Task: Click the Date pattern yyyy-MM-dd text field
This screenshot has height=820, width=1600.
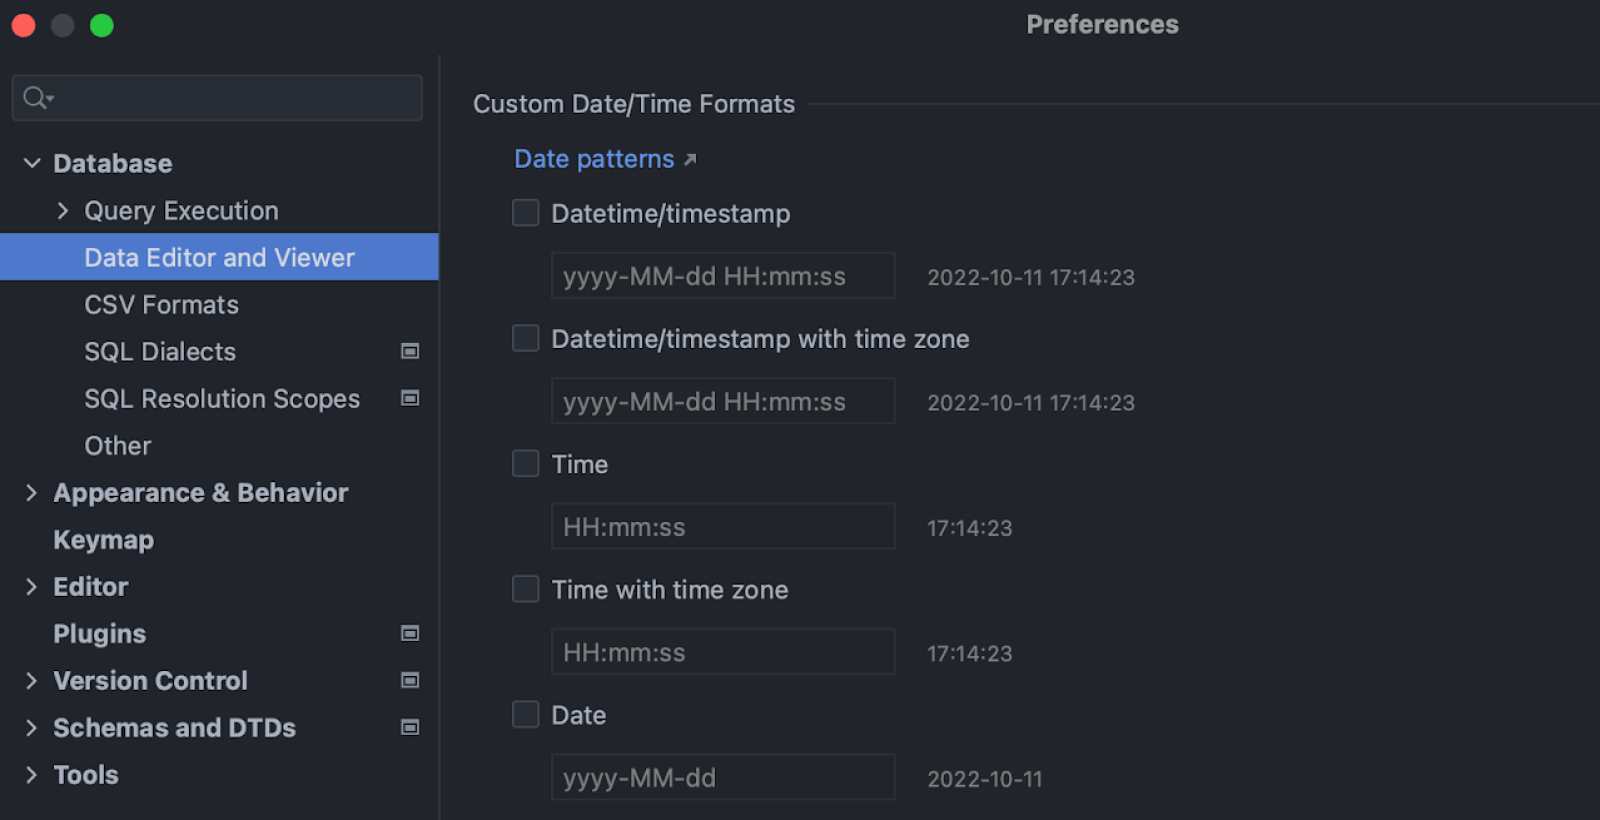Action: pyautogui.click(x=722, y=777)
